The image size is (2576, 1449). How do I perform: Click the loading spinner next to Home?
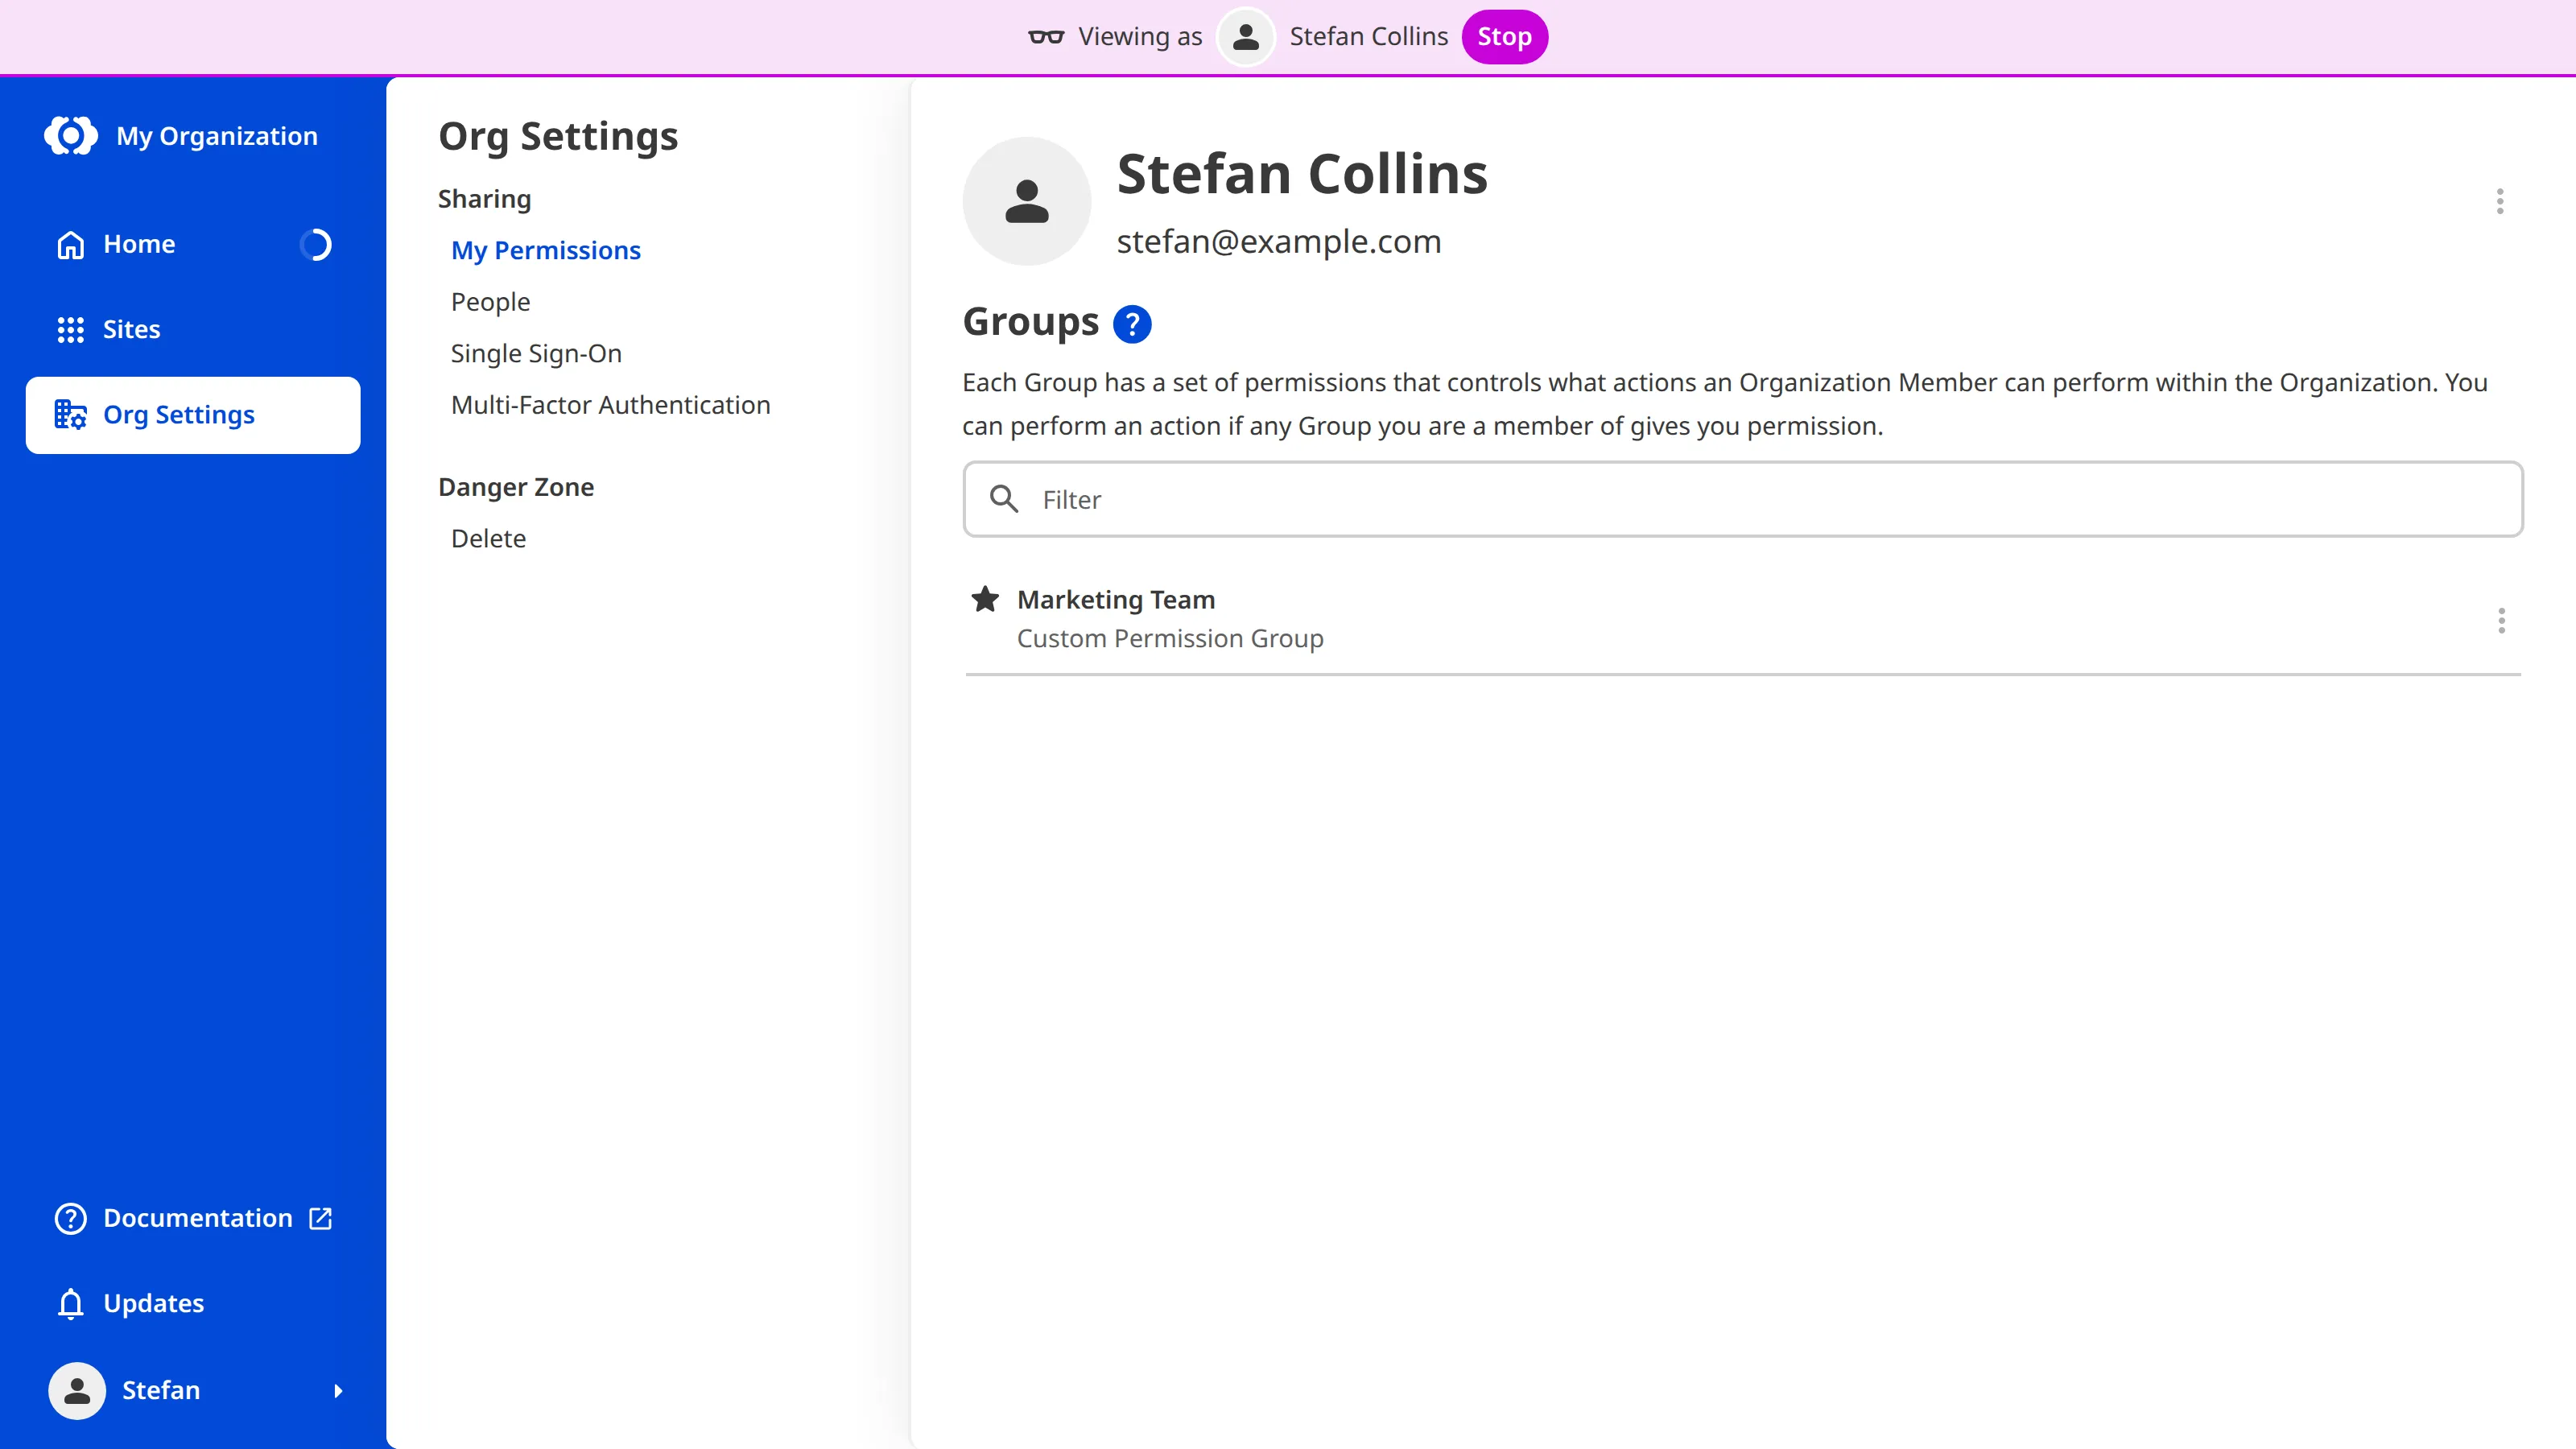(316, 245)
